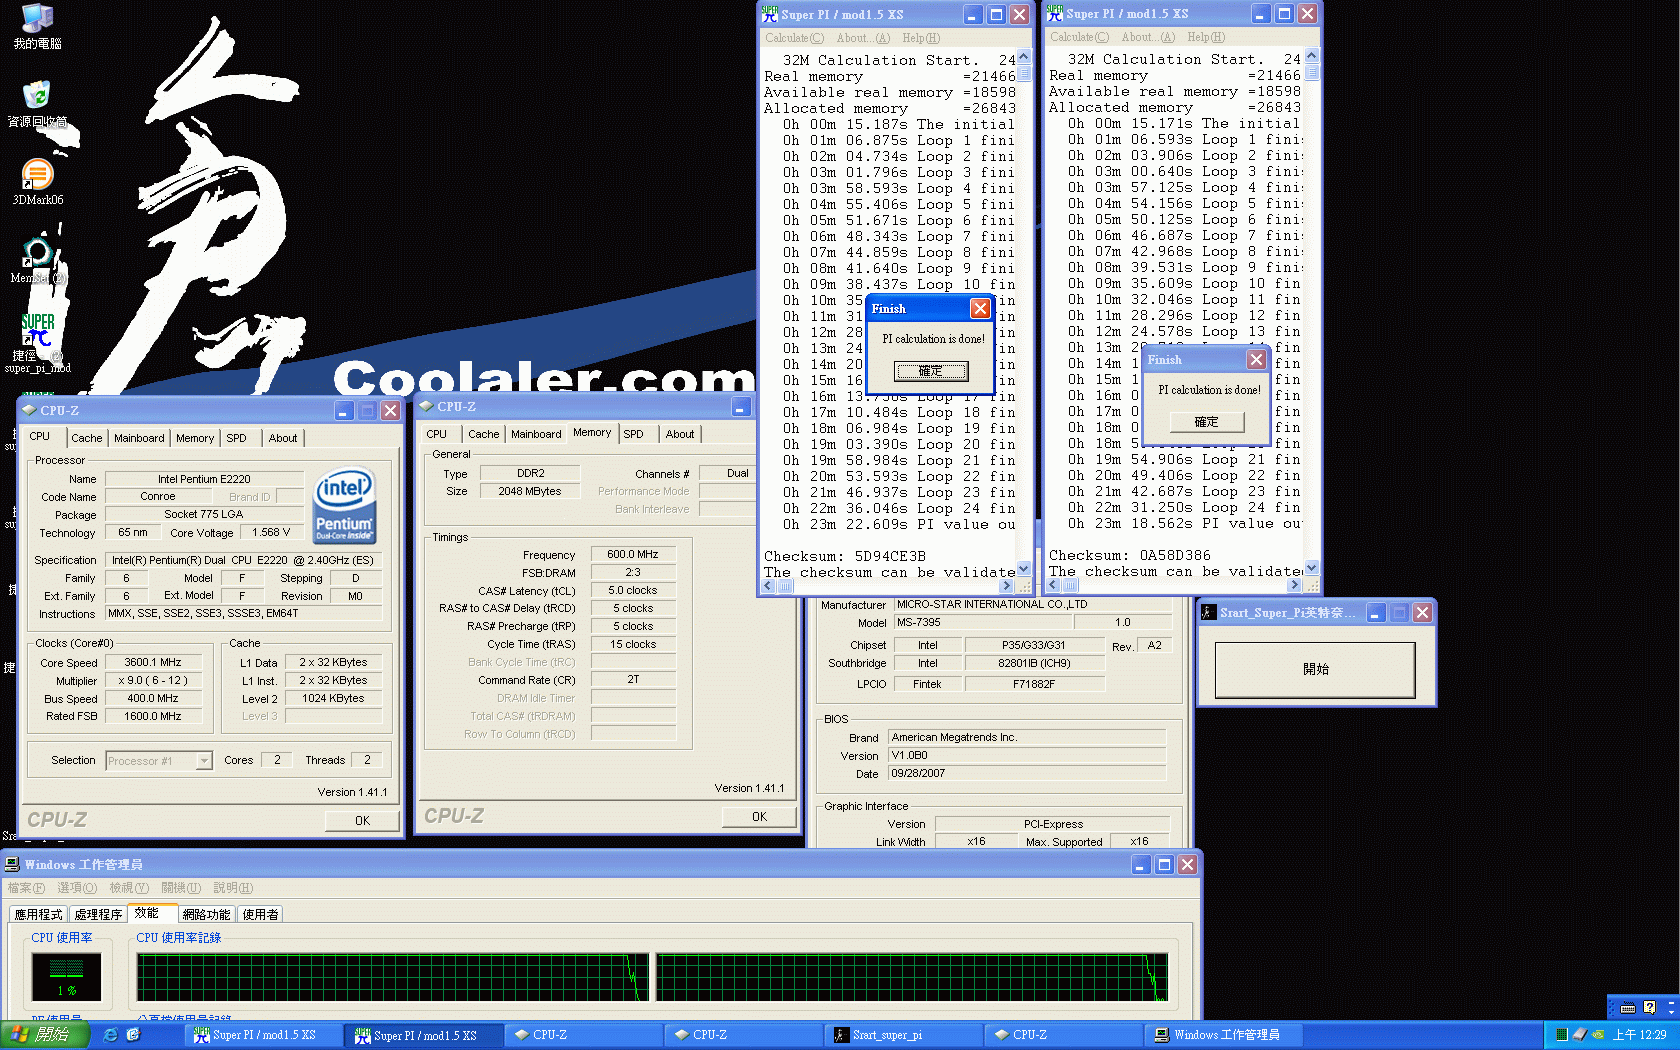Open the MemSet desktop shortcut
Viewport: 1680px width, 1050px height.
37,261
